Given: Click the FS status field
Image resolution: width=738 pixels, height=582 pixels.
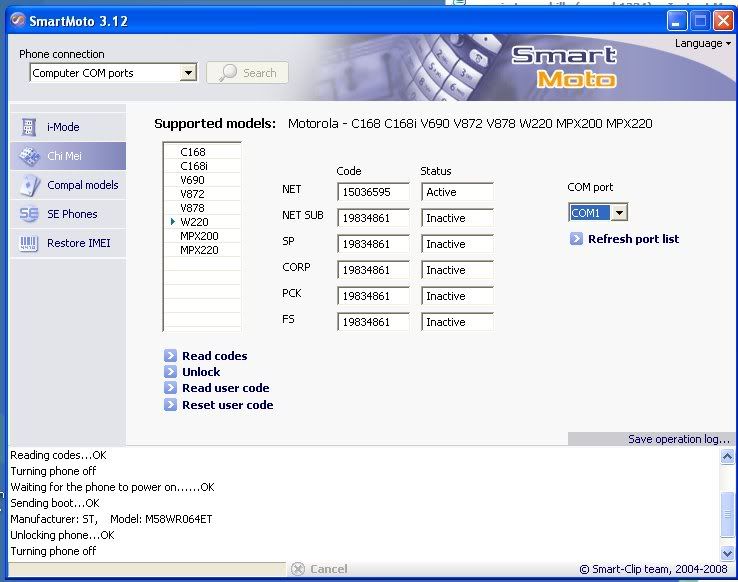Looking at the screenshot, I should (x=457, y=322).
